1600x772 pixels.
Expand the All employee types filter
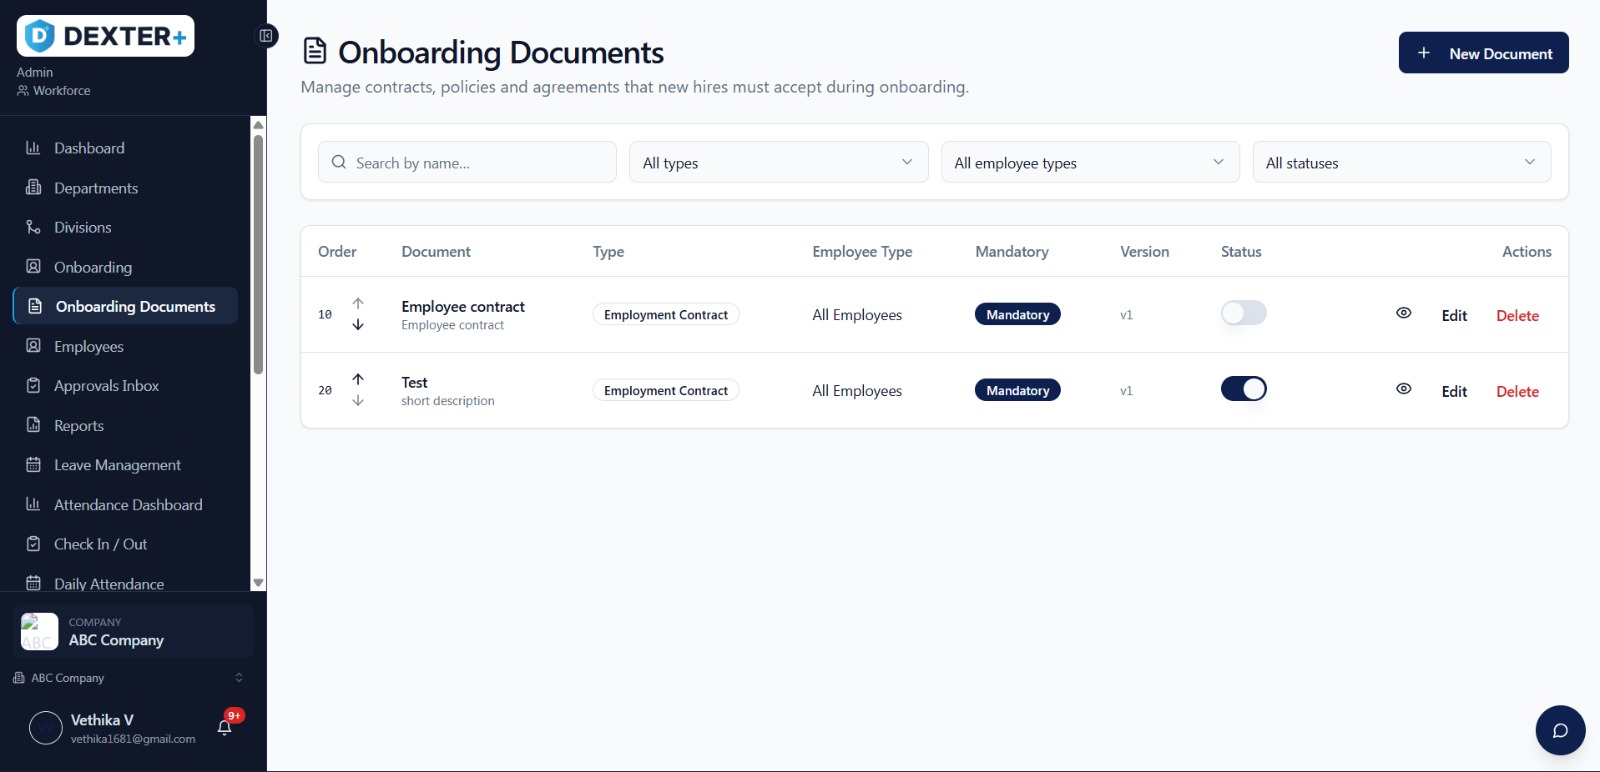(x=1090, y=162)
